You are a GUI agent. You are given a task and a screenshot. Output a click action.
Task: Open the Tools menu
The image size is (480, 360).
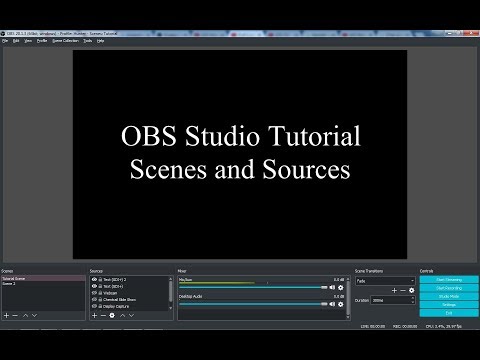[88, 41]
